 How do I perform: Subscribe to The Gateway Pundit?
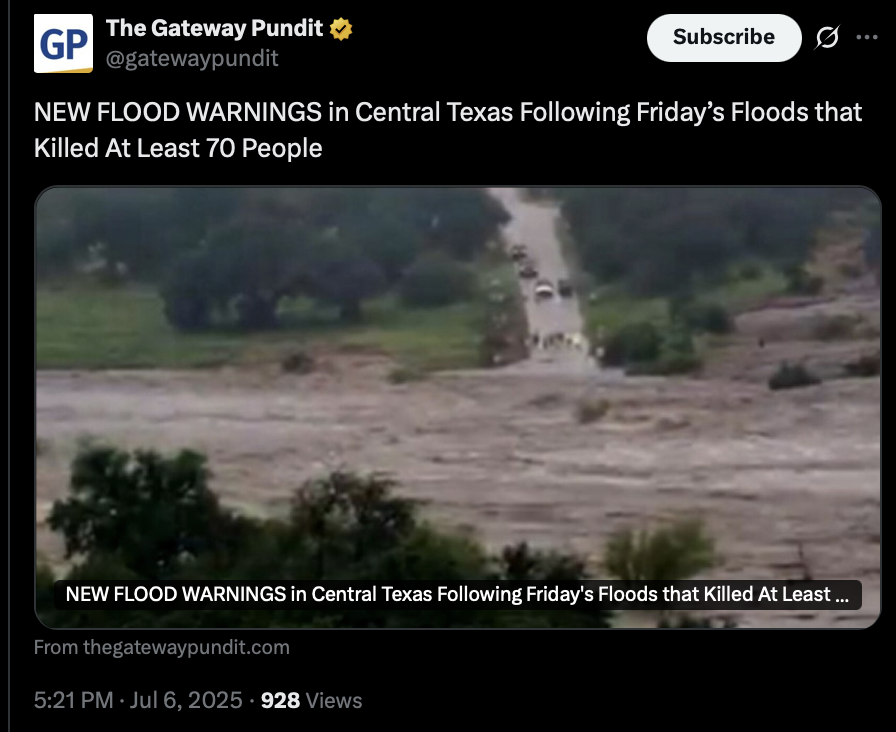(x=724, y=38)
